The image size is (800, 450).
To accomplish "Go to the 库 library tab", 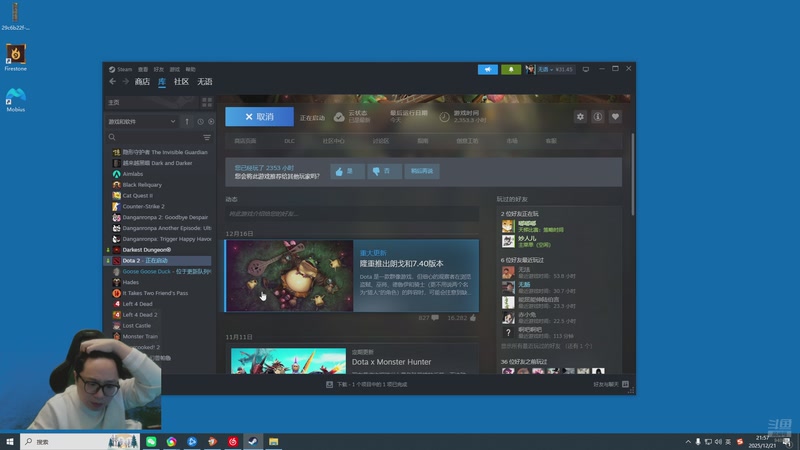I will 162,82.
